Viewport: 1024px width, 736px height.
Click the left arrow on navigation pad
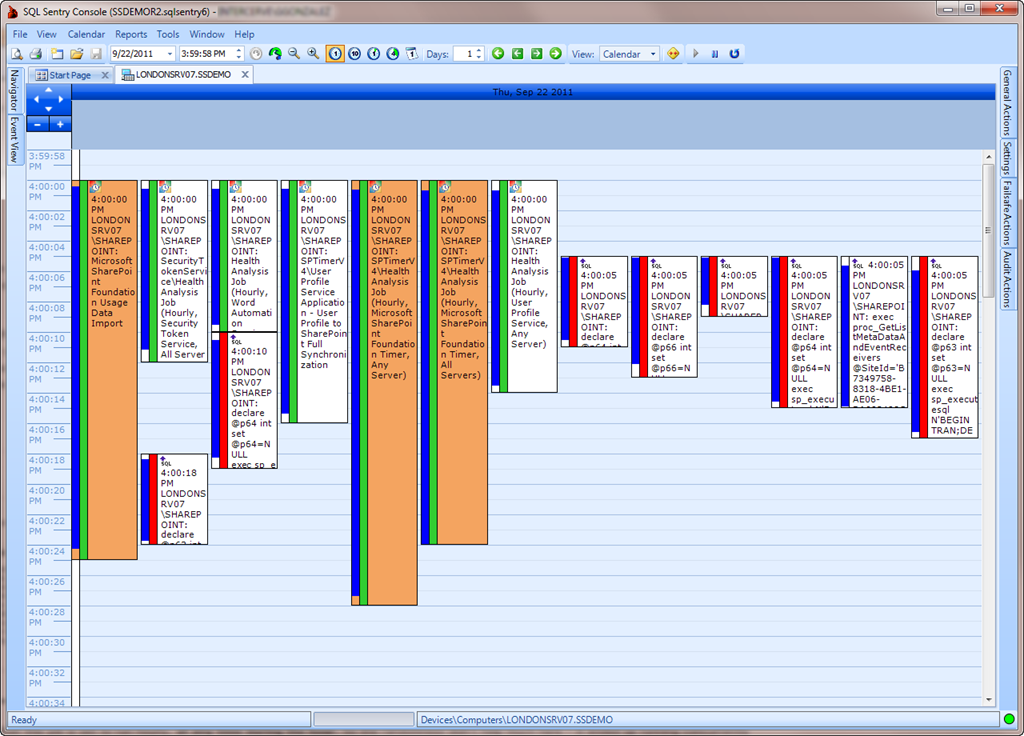tap(37, 99)
